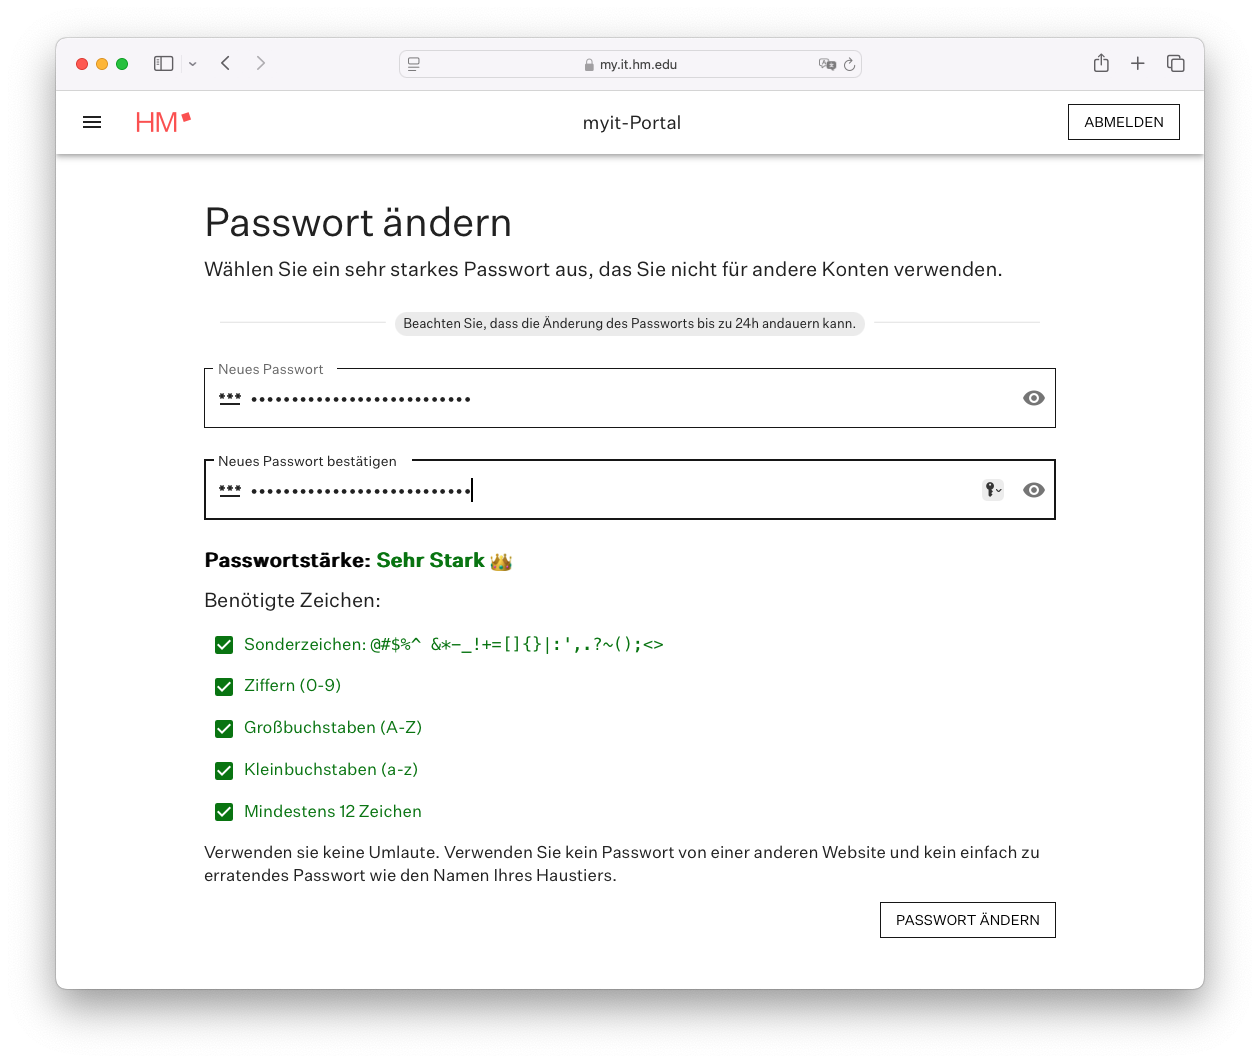The width and height of the screenshot is (1260, 1063).
Task: Open the Safari share sheet
Action: tap(1101, 64)
